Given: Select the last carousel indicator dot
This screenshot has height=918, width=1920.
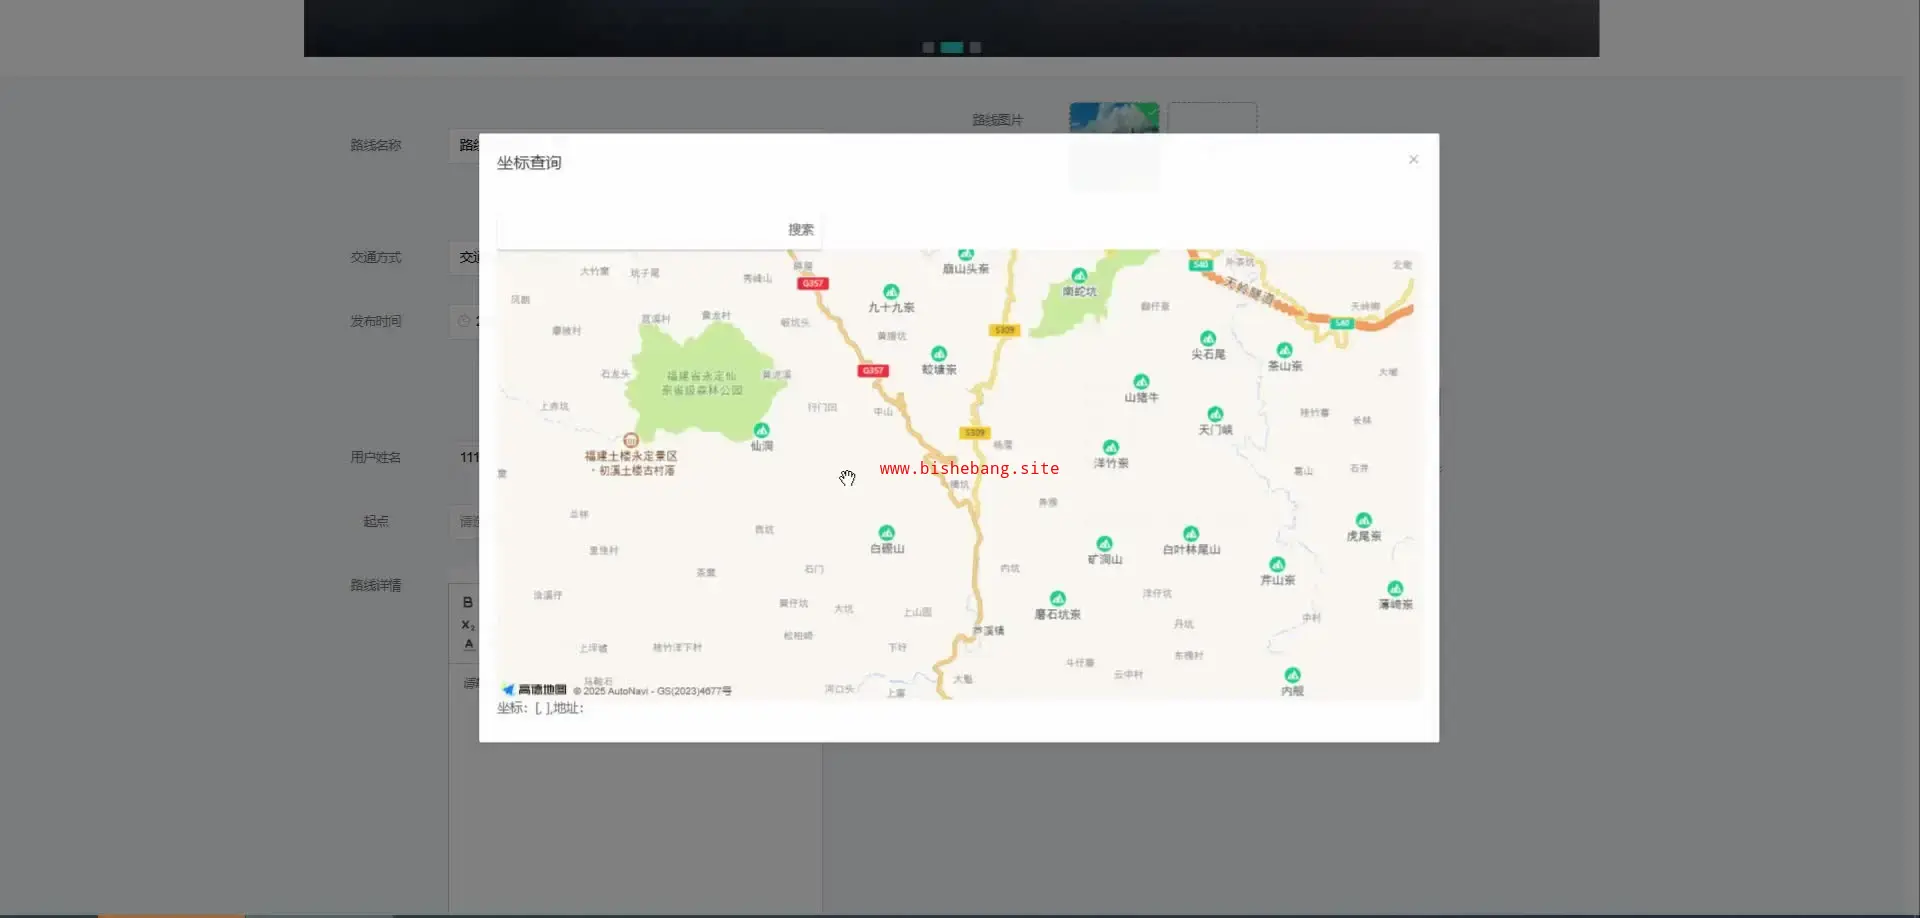Looking at the screenshot, I should pos(975,47).
